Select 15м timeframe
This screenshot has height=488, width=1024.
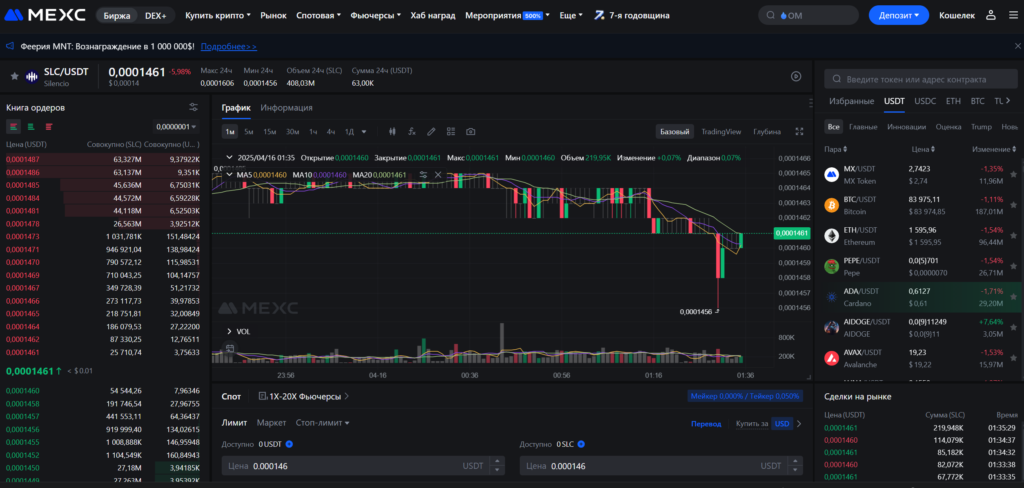point(270,131)
